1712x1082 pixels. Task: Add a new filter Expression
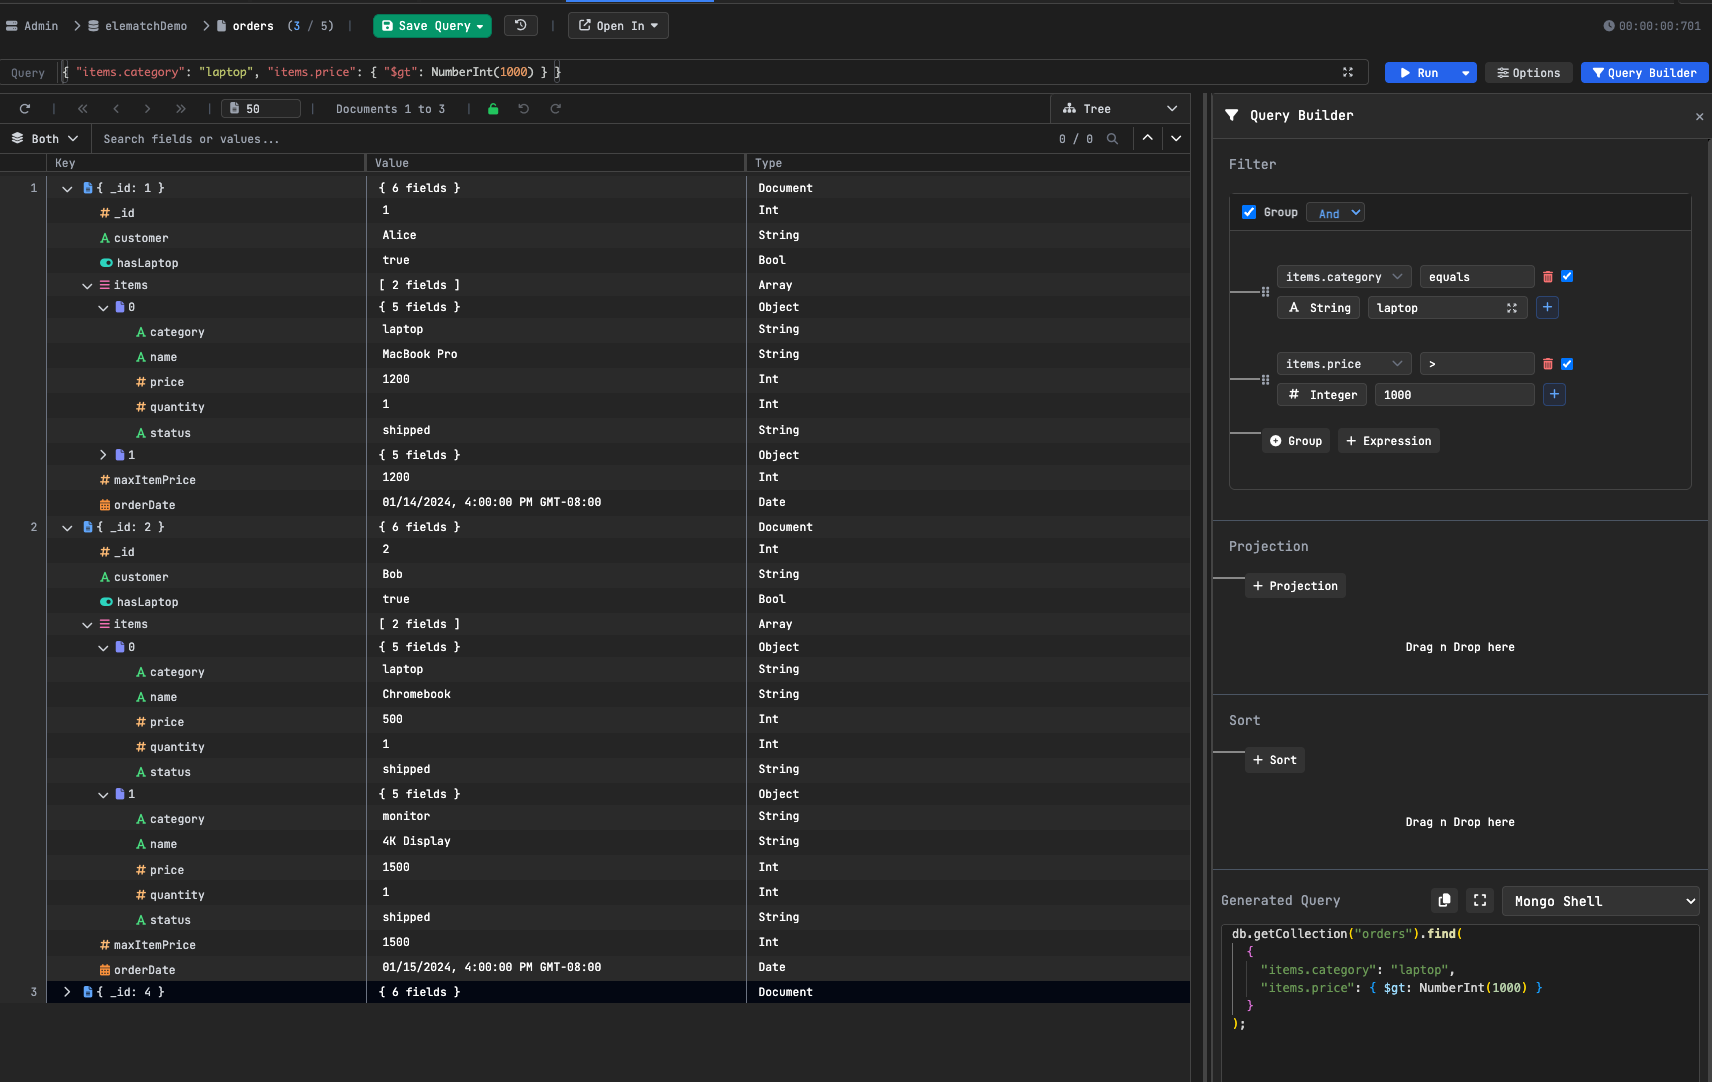click(1389, 441)
